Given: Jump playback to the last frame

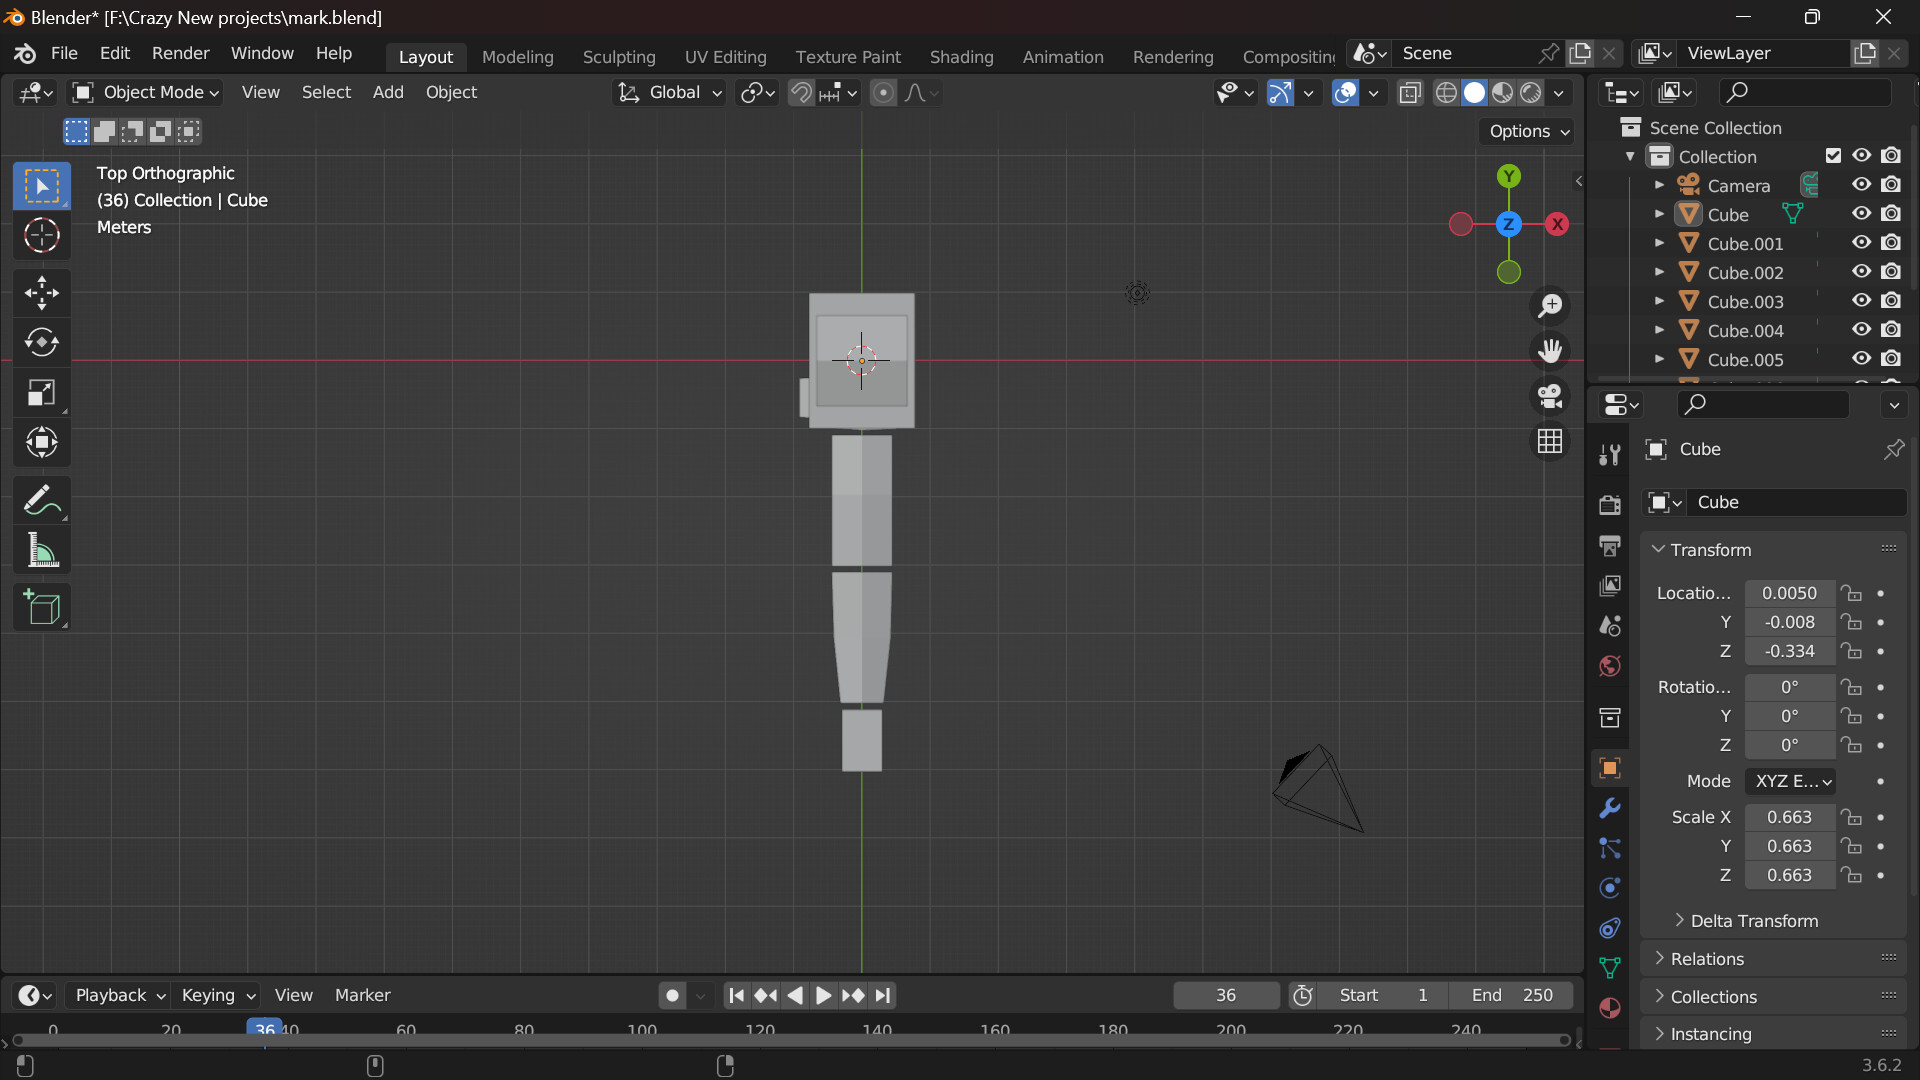Looking at the screenshot, I should coord(883,995).
